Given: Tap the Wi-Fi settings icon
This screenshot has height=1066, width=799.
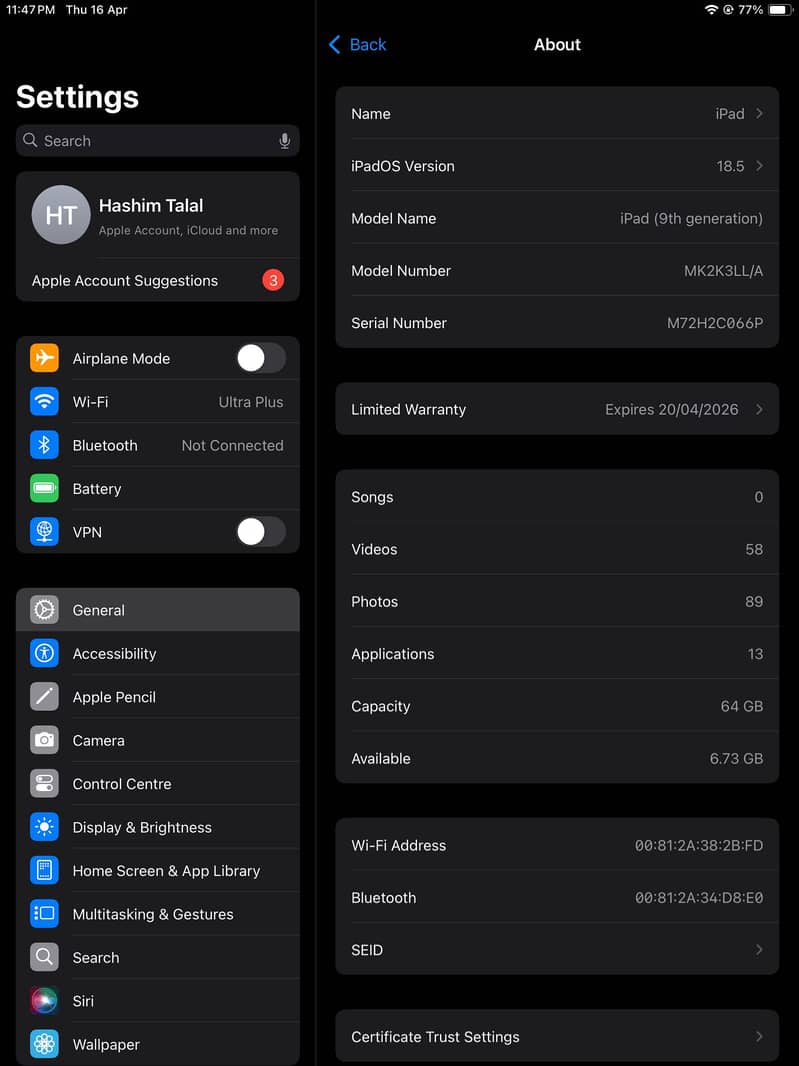Looking at the screenshot, I should click(44, 401).
